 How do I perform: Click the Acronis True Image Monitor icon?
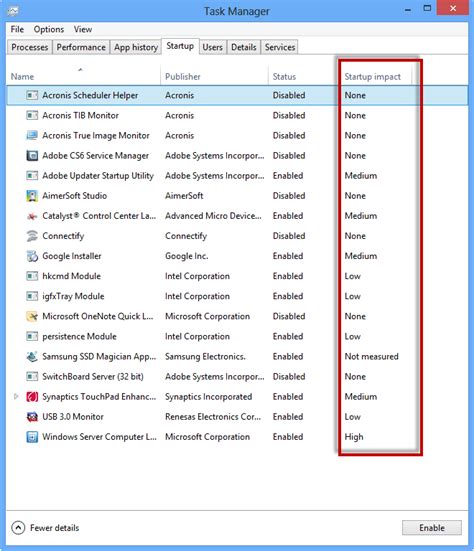32,135
